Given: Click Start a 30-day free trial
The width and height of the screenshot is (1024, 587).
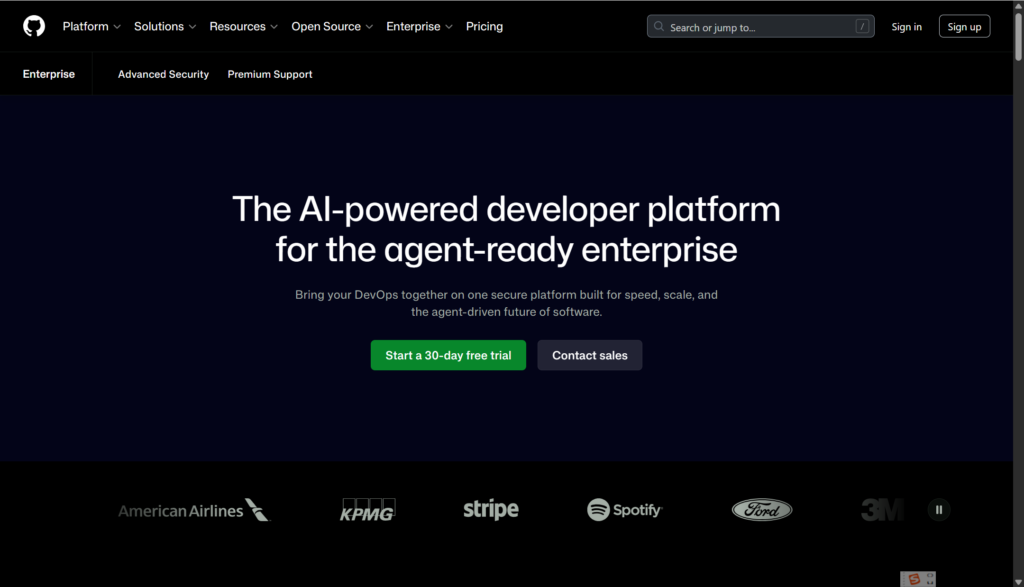Looking at the screenshot, I should click(448, 355).
